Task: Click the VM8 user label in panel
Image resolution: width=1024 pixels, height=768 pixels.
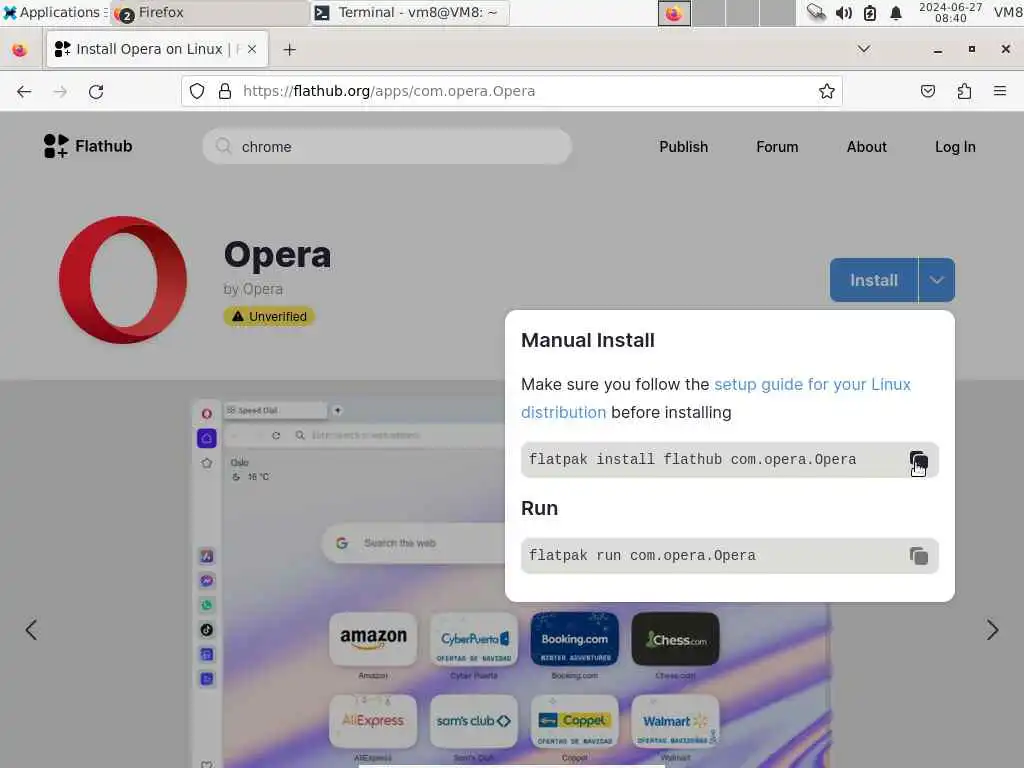Action: tap(1008, 12)
